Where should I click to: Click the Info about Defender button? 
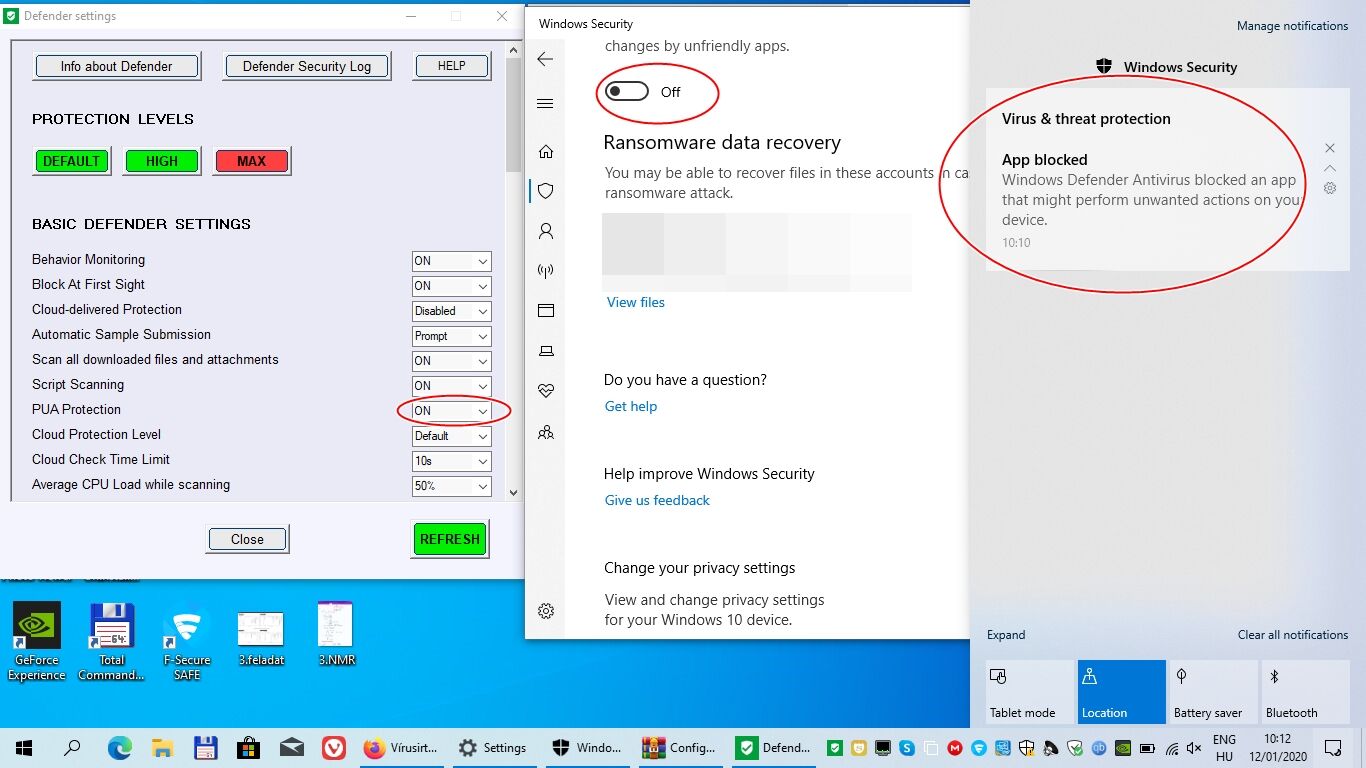click(117, 66)
